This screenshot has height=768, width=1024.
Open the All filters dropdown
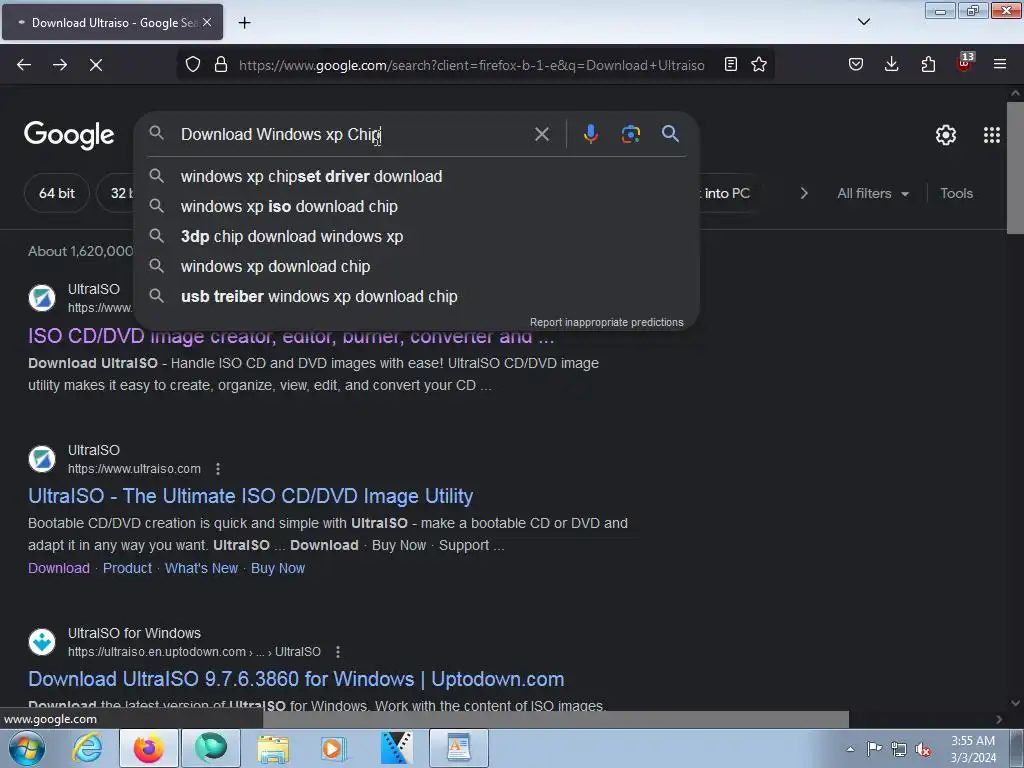point(872,193)
